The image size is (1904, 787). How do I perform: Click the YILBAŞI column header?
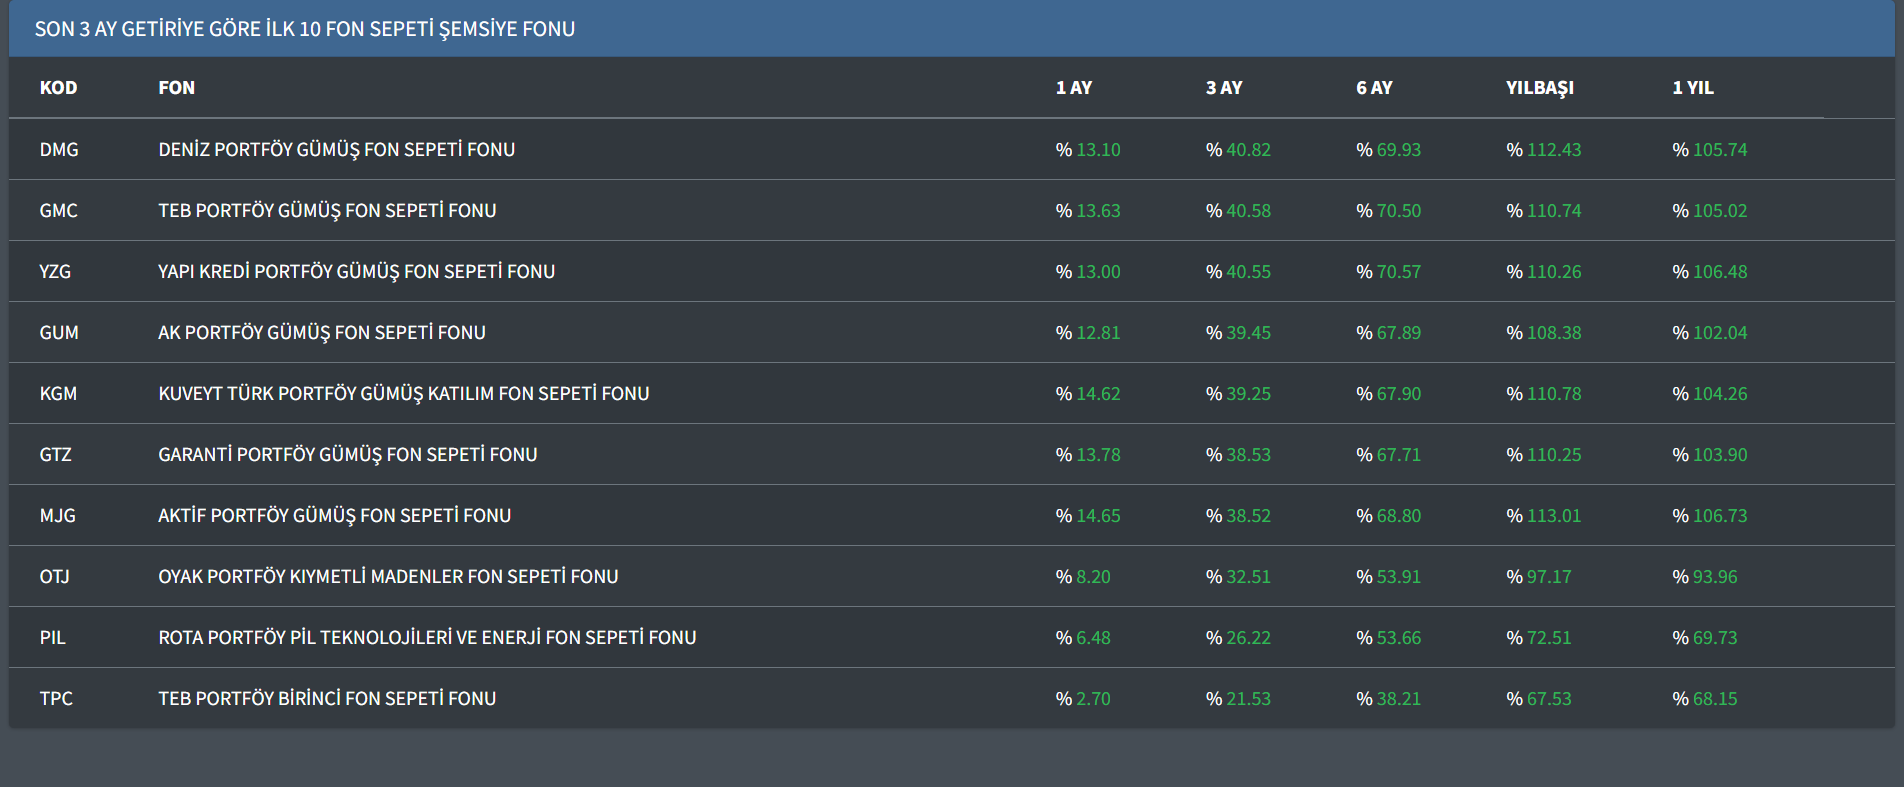[x=1539, y=88]
